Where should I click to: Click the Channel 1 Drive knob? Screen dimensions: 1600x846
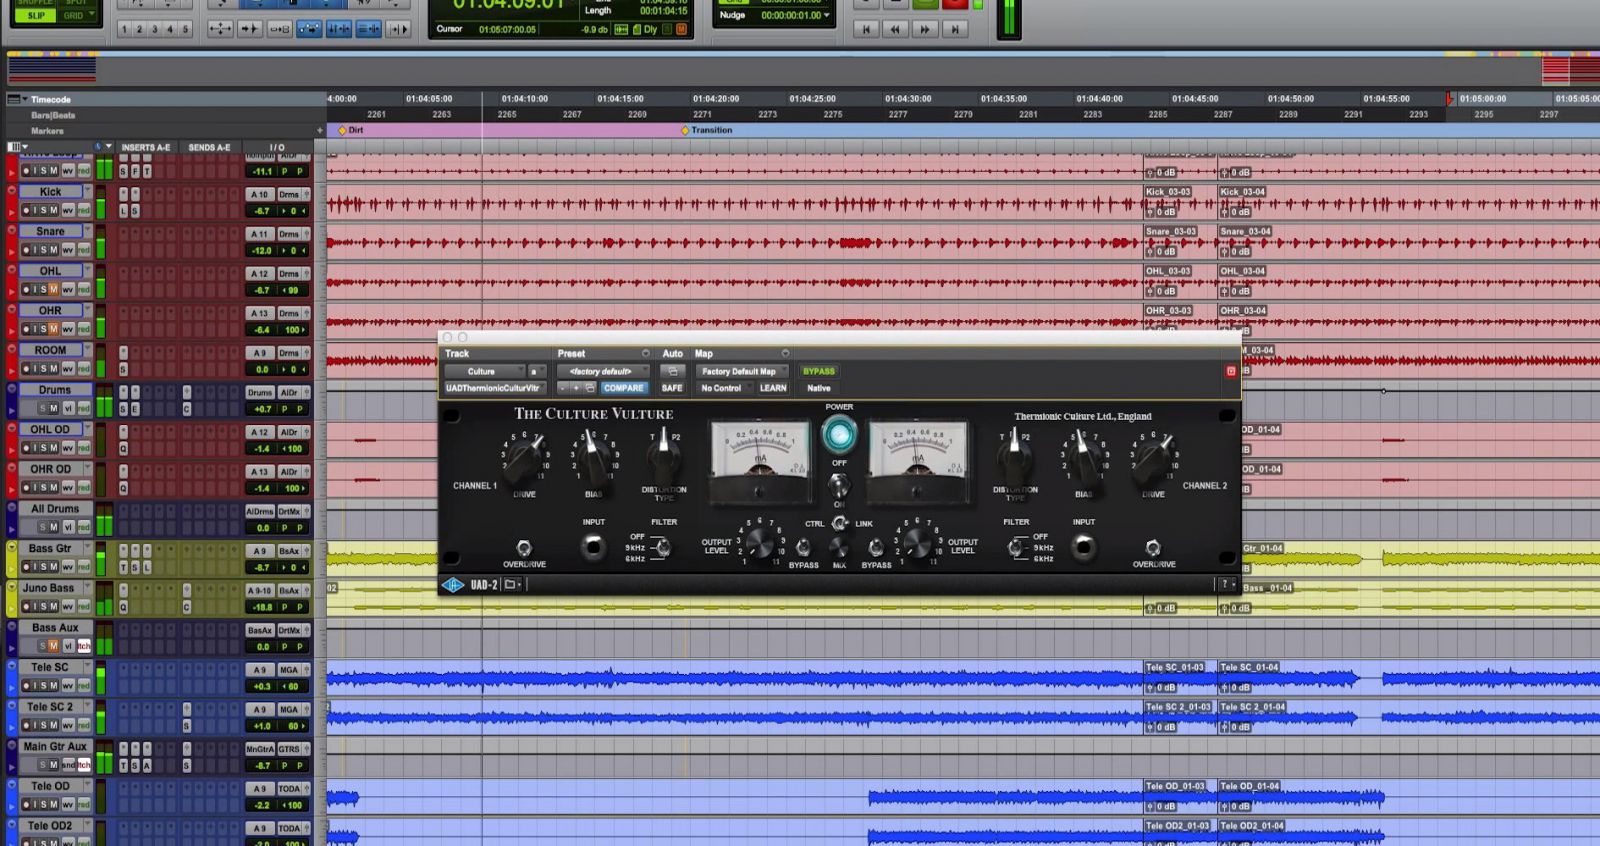coord(525,456)
